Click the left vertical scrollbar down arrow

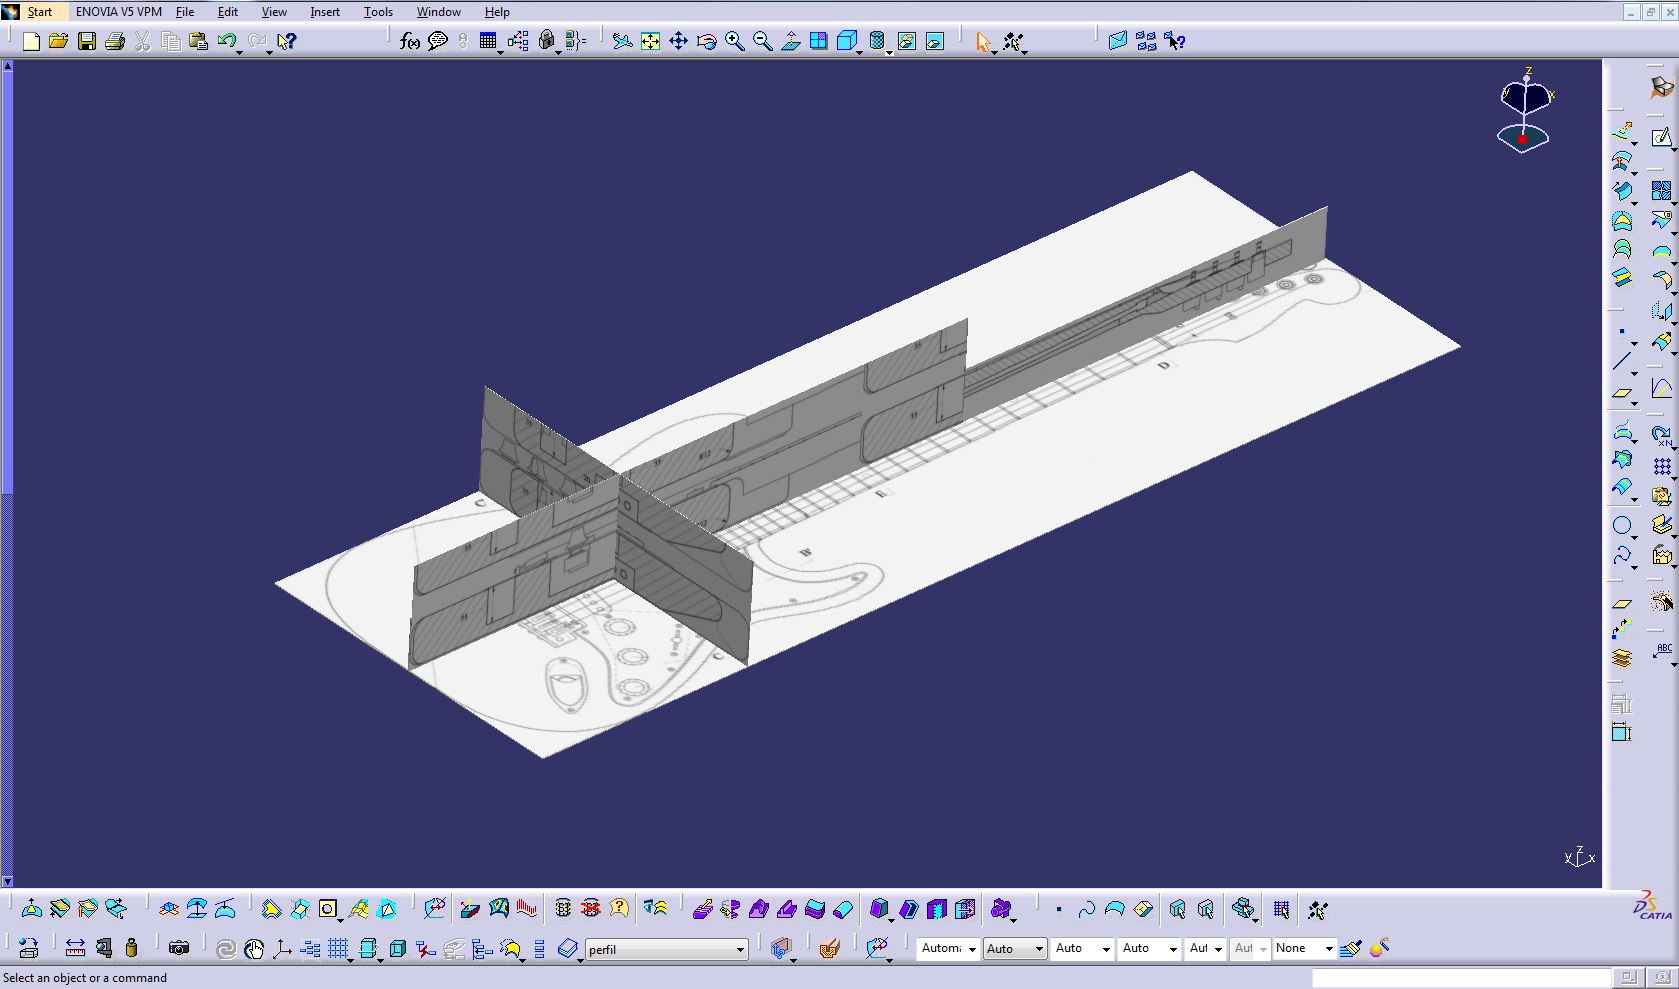coord(7,882)
